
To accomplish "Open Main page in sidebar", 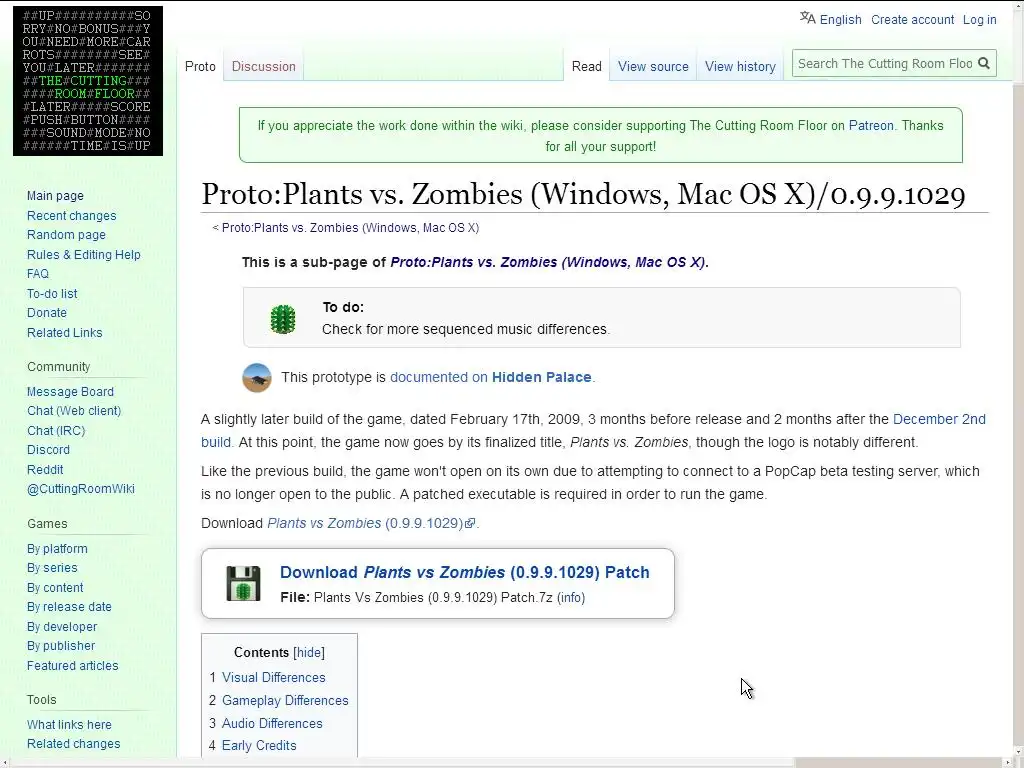I will pyautogui.click(x=56, y=196).
